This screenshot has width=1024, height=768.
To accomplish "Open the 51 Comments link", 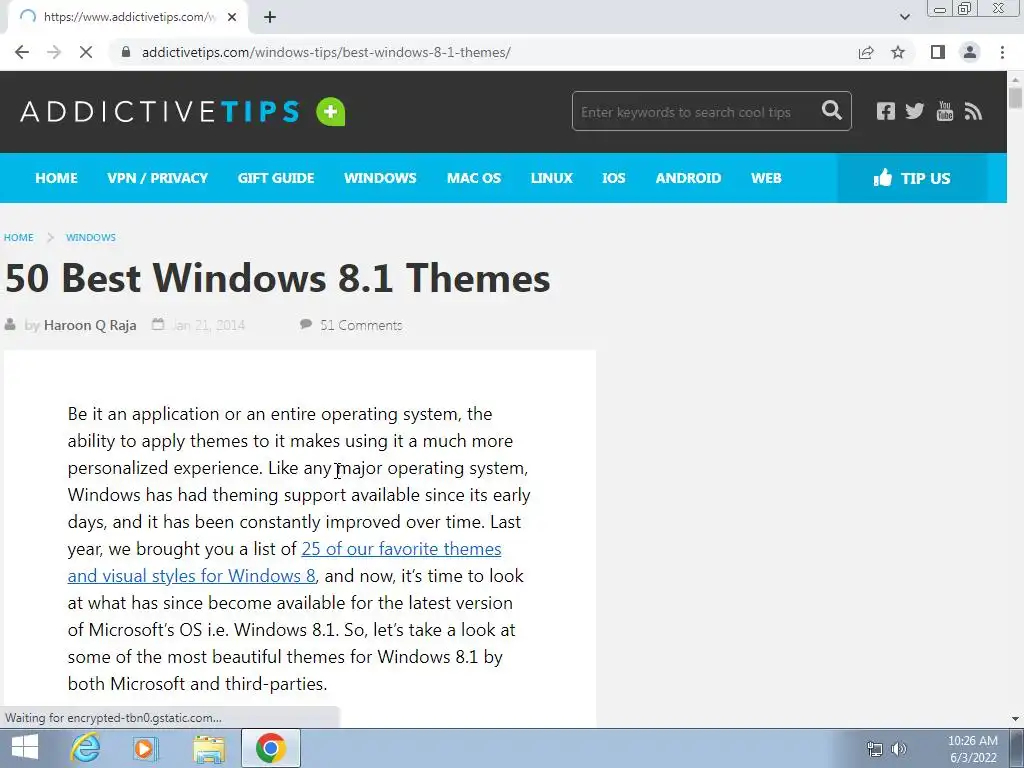I will (361, 325).
